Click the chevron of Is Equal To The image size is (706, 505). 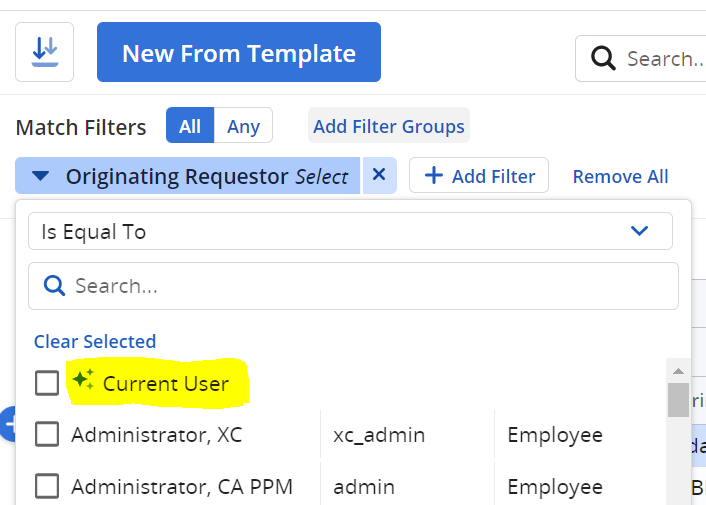(x=640, y=231)
